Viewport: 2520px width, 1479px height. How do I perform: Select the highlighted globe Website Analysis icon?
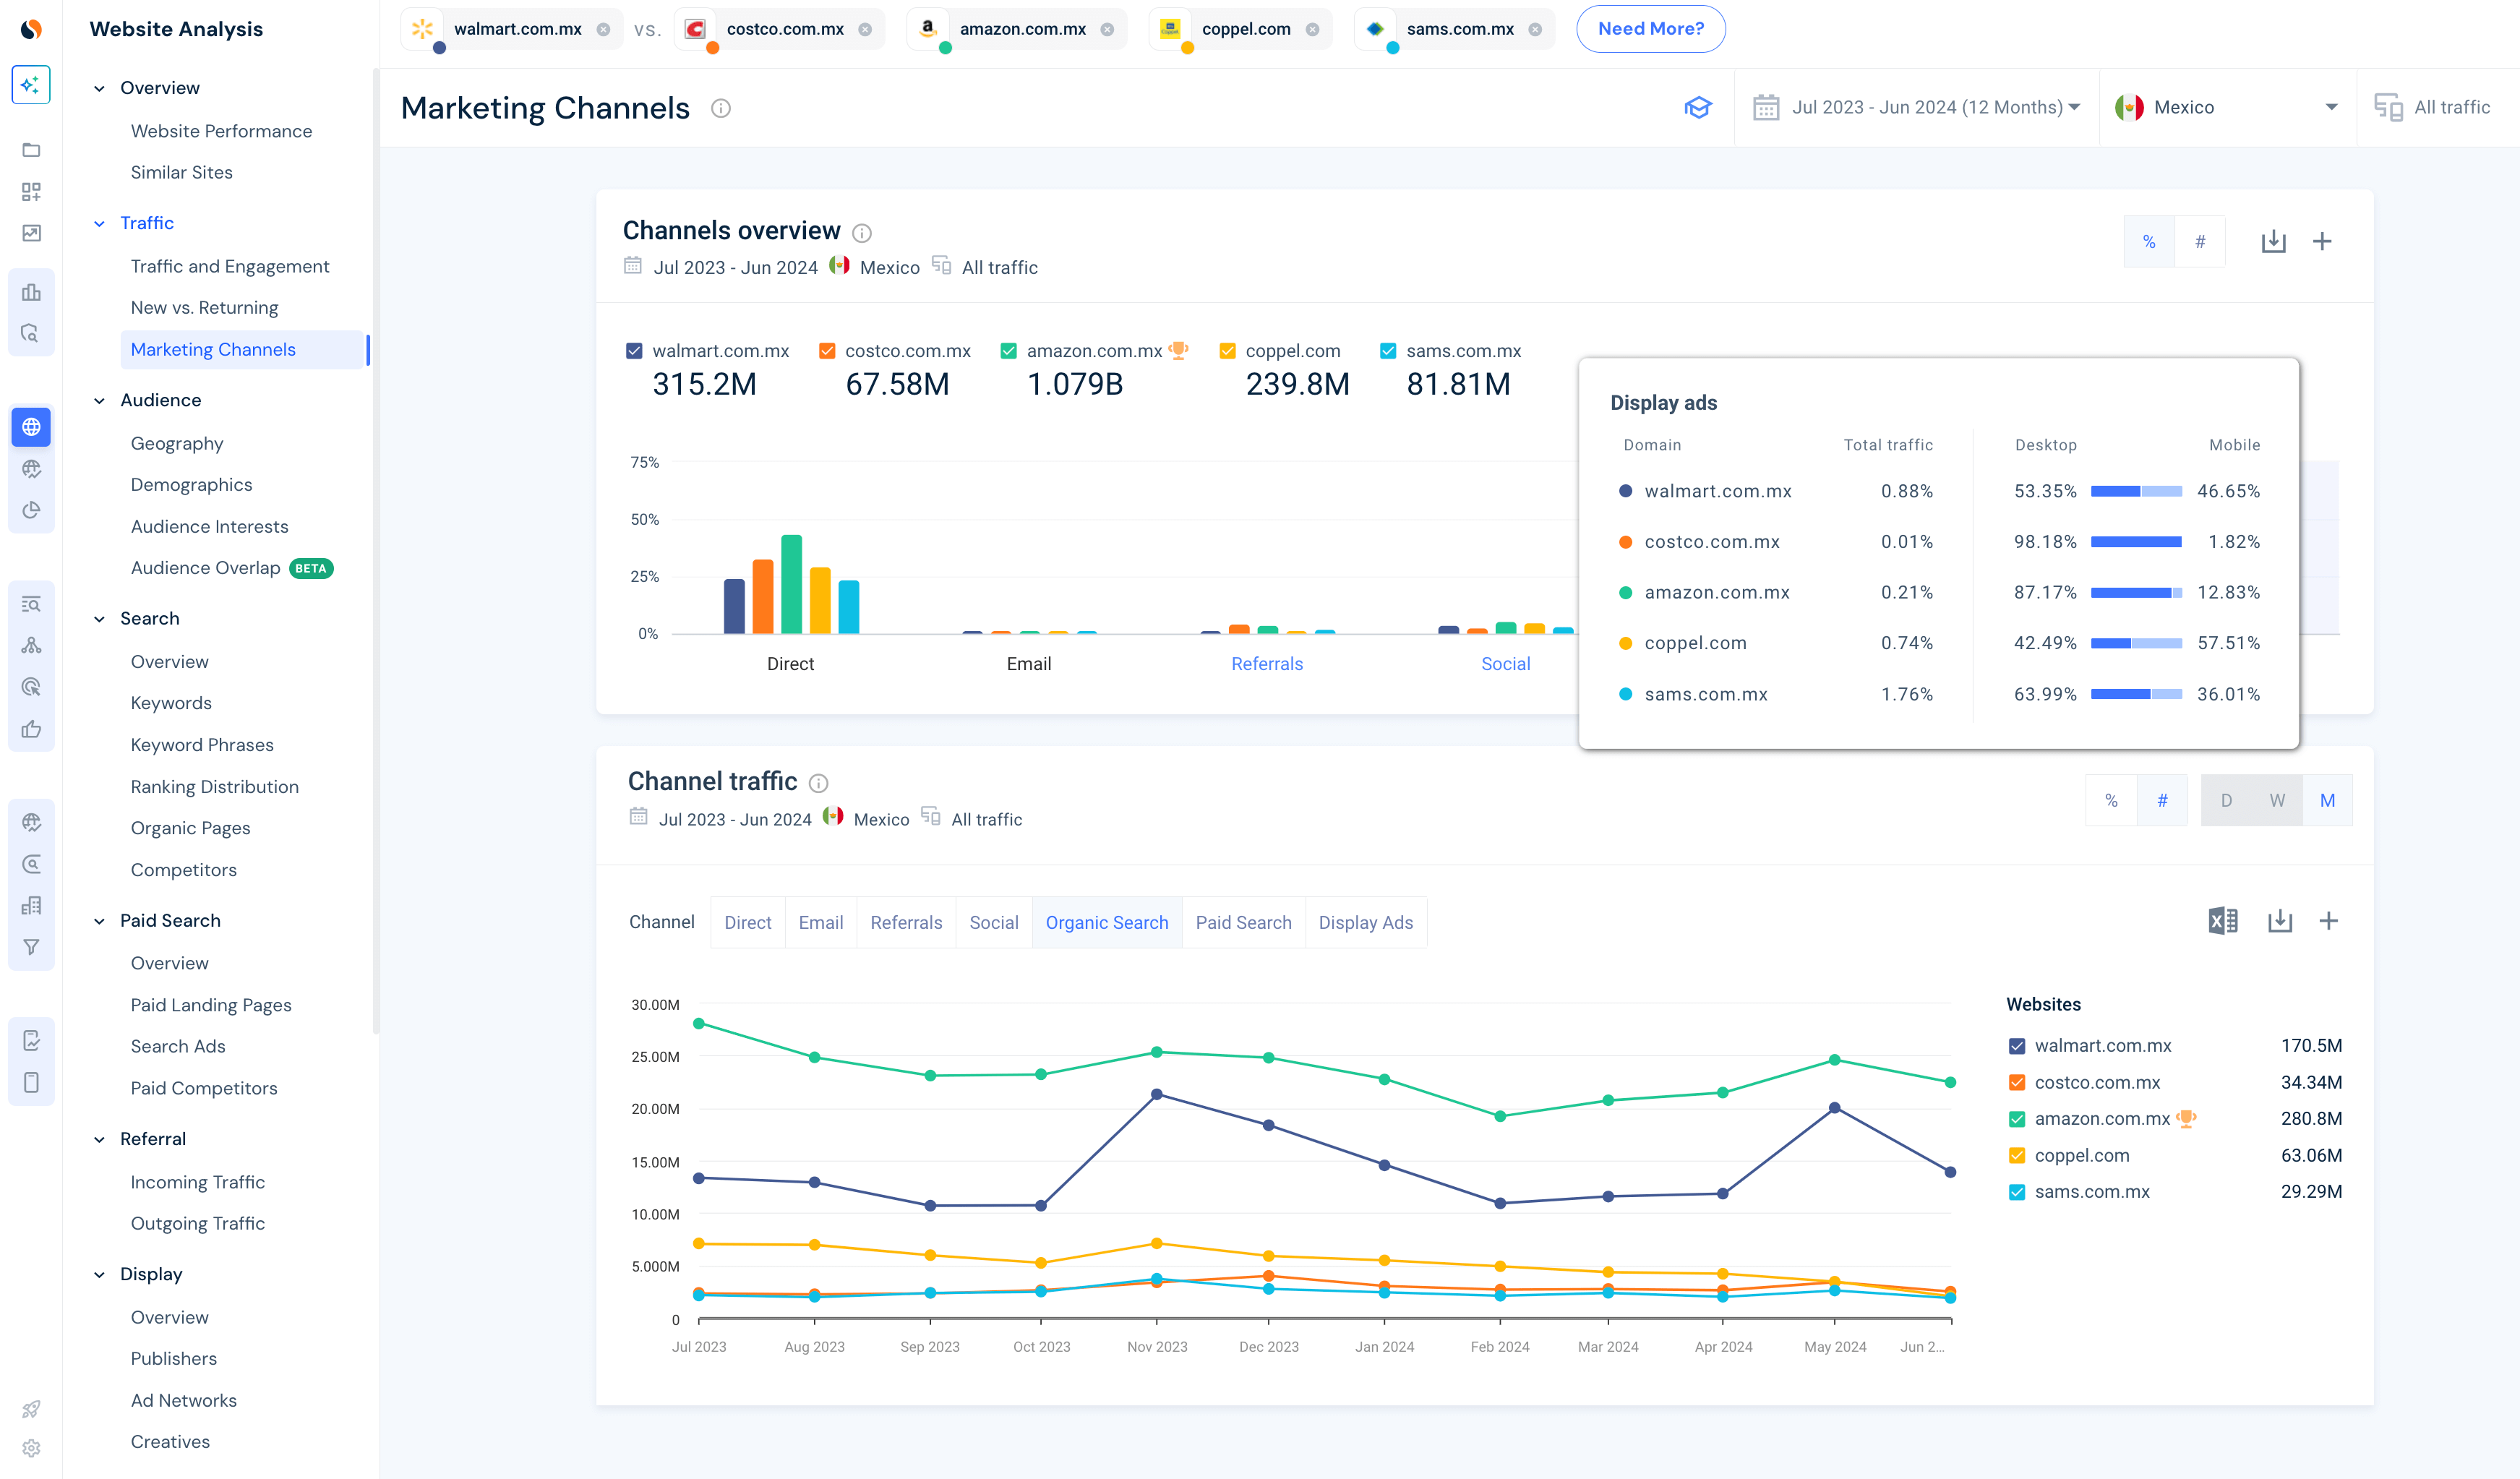click(x=31, y=427)
